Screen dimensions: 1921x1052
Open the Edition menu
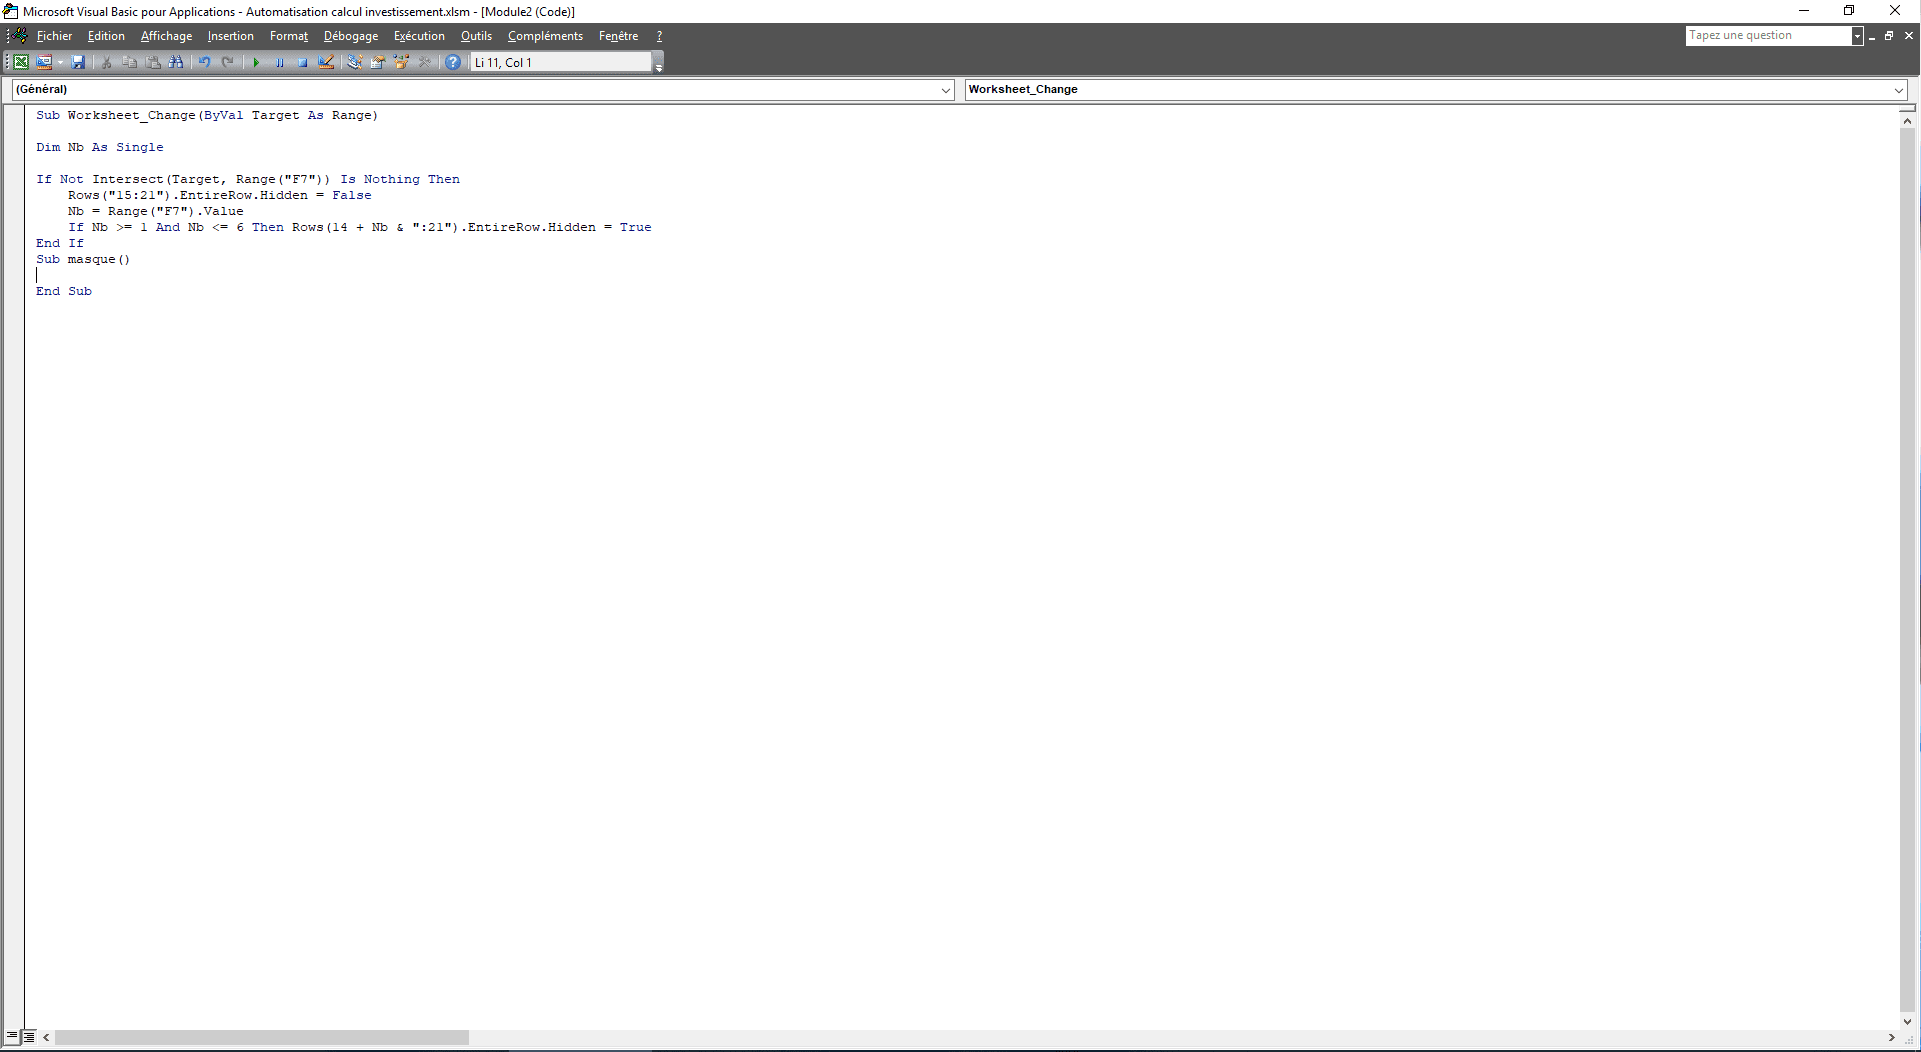tap(106, 36)
